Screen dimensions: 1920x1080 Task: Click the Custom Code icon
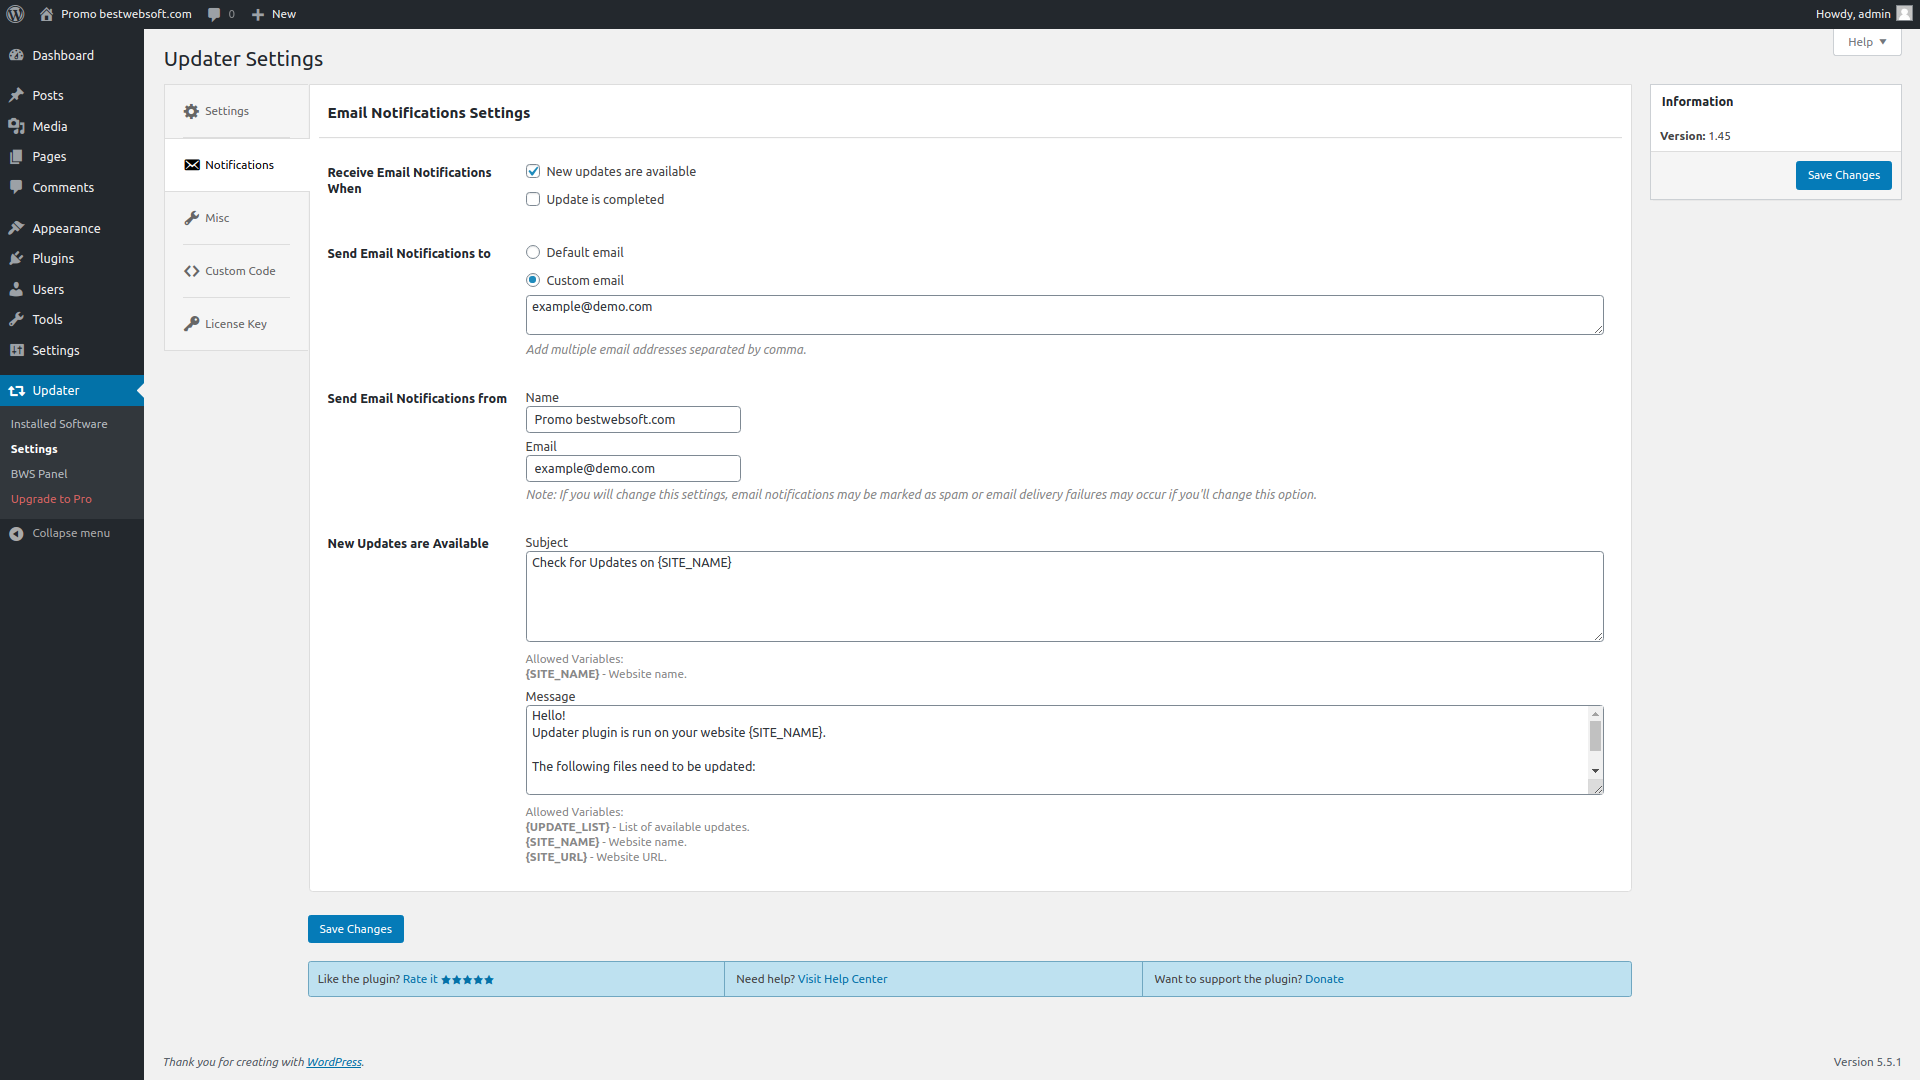191,270
